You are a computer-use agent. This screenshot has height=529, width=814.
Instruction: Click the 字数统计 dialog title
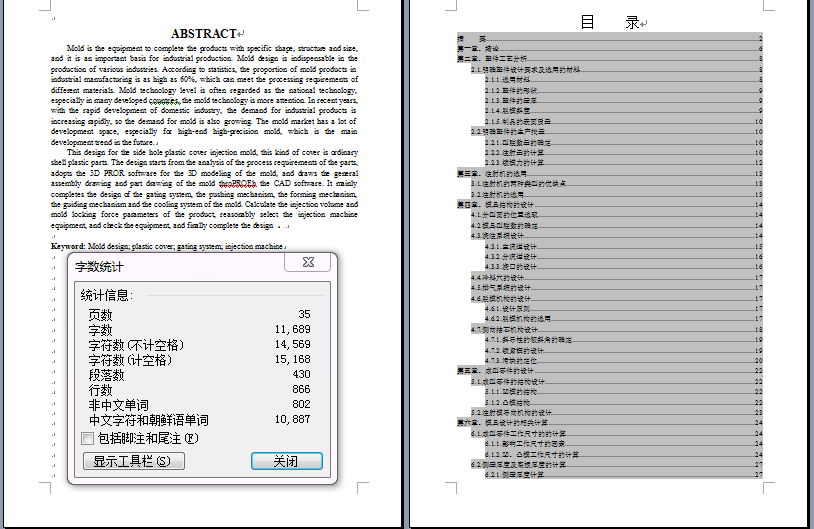pyautogui.click(x=99, y=267)
